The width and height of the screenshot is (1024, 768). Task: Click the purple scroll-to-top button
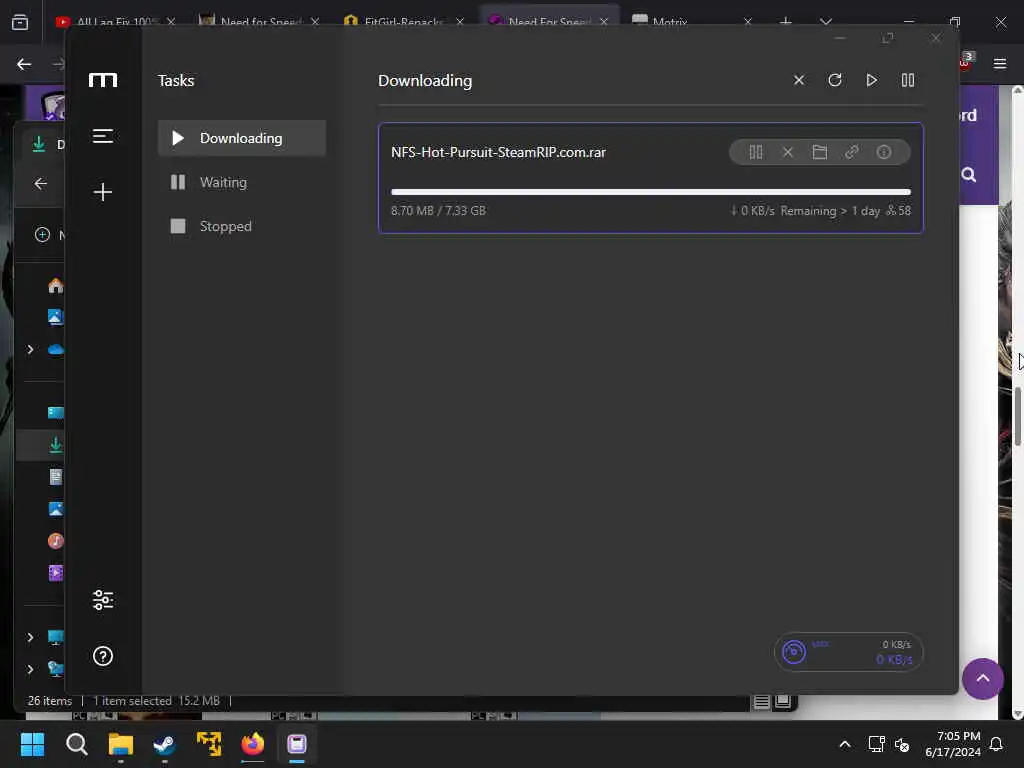coord(982,679)
